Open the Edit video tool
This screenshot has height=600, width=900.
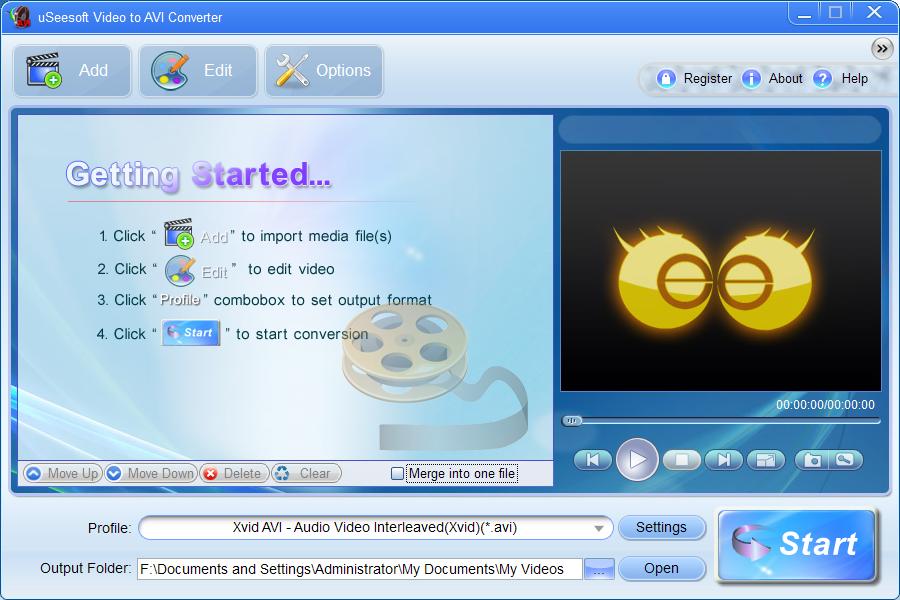pos(198,71)
